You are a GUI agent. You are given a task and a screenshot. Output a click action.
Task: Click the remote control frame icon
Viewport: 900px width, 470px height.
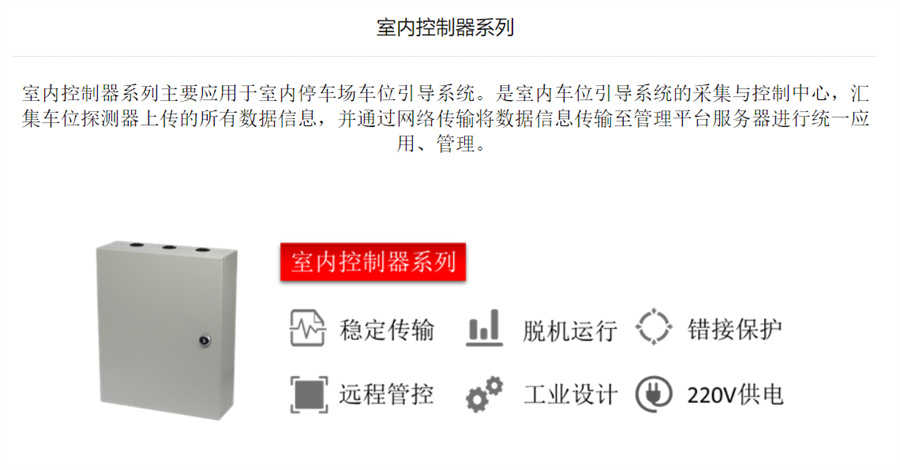click(309, 395)
